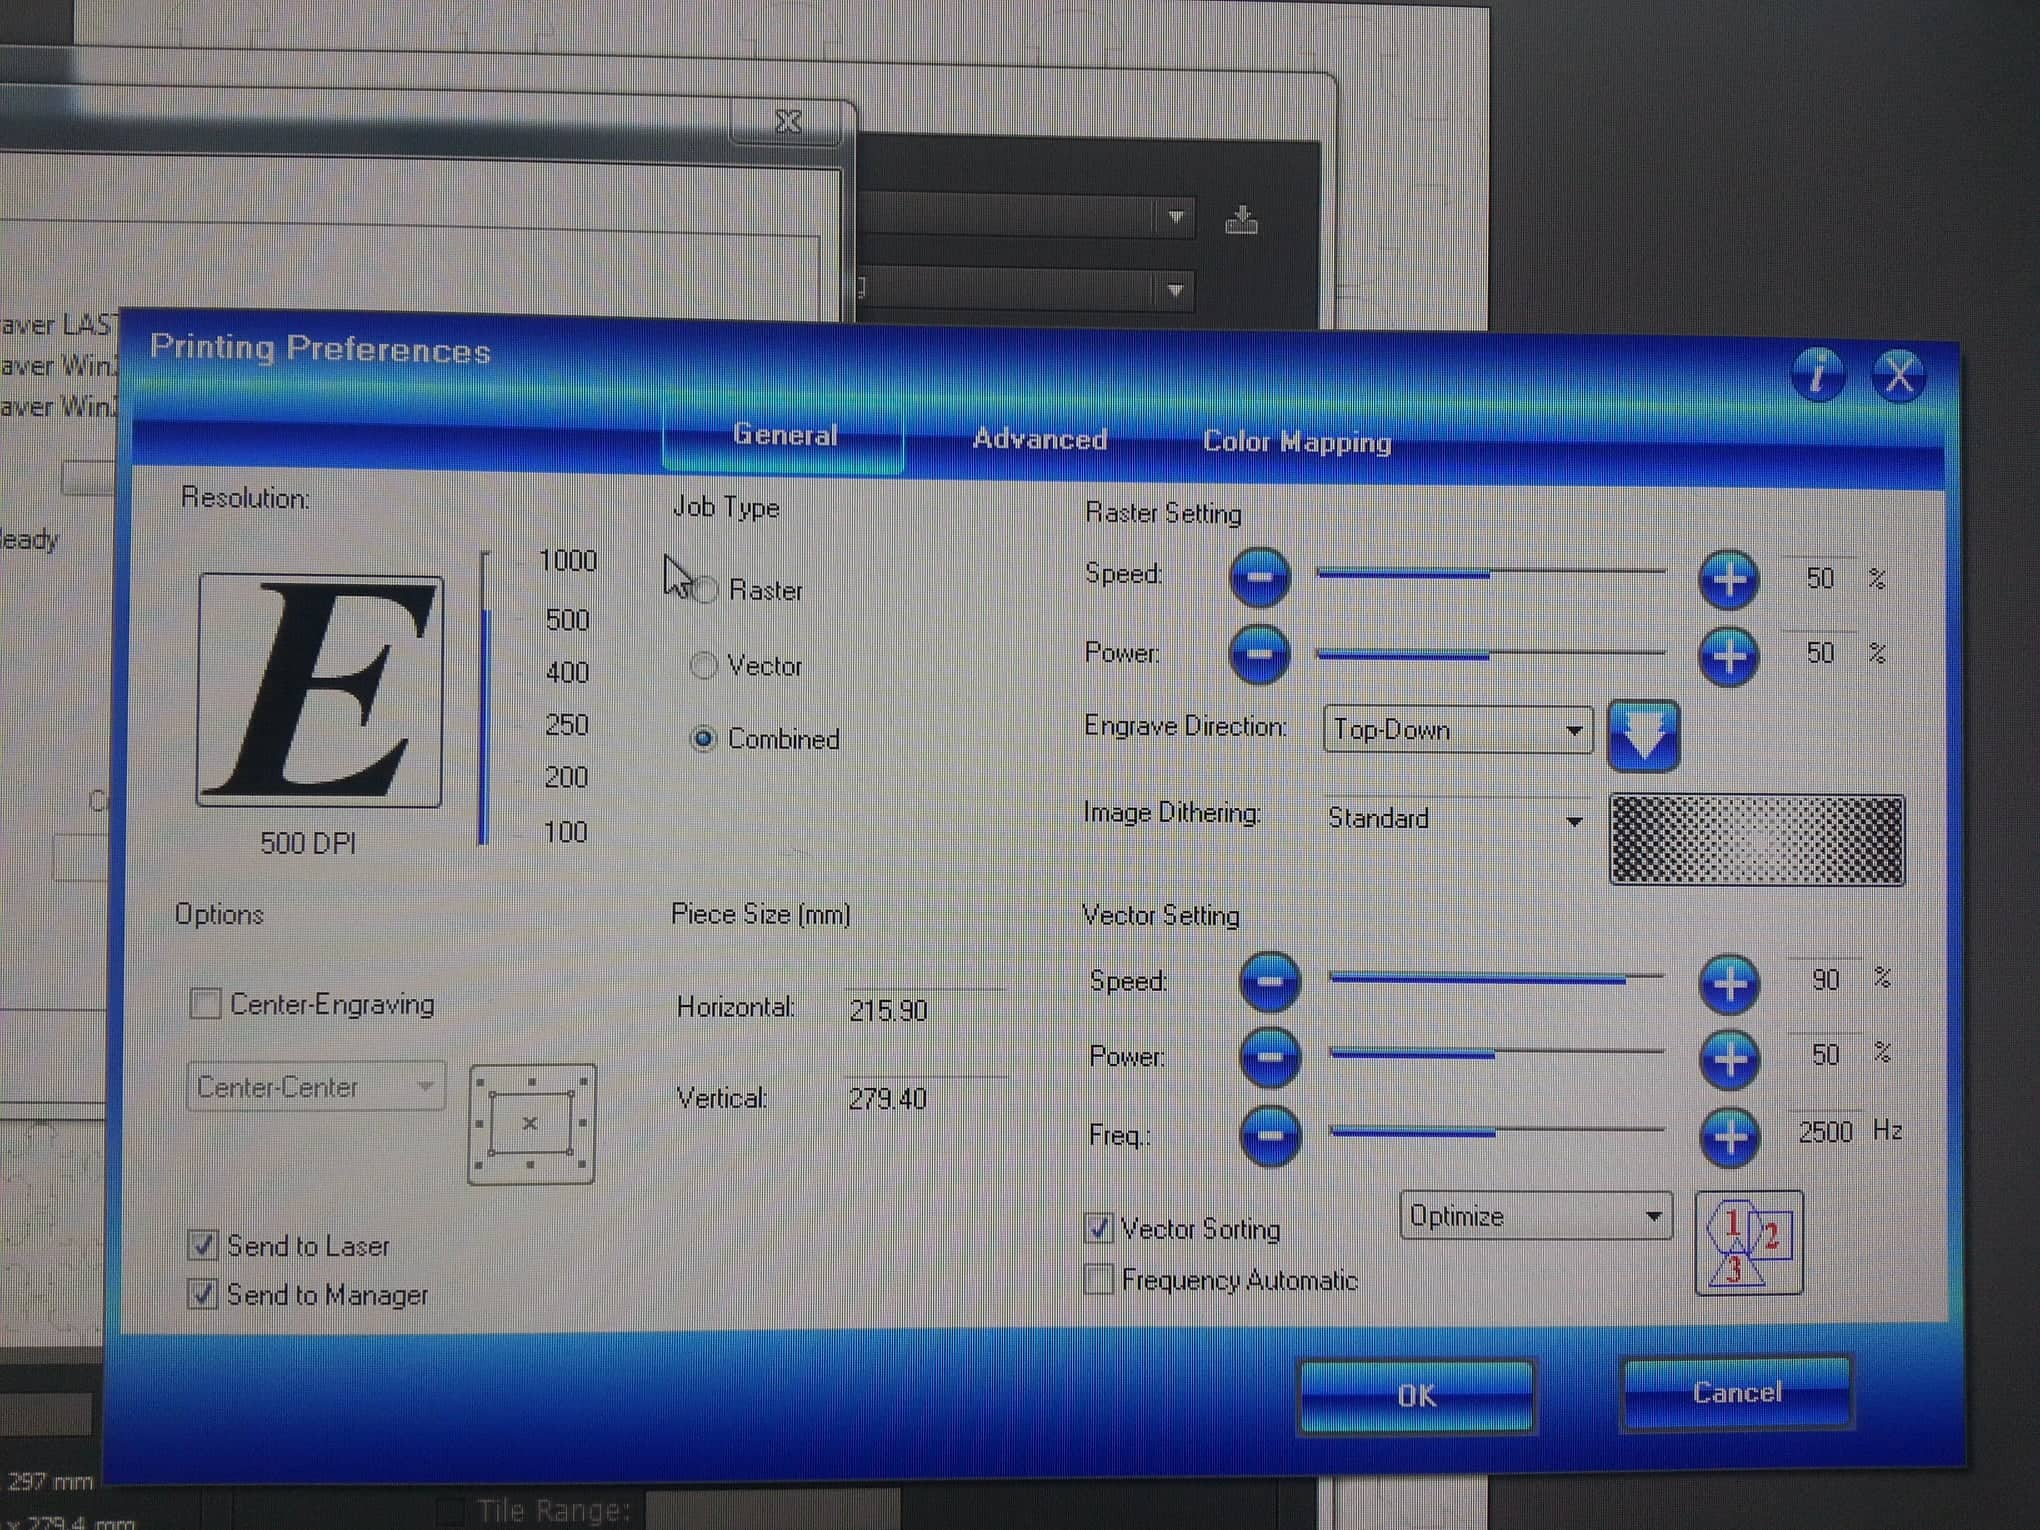Screen dimensions: 2040x1530
Task: Increase raster speed with plus button
Action: [1729, 580]
